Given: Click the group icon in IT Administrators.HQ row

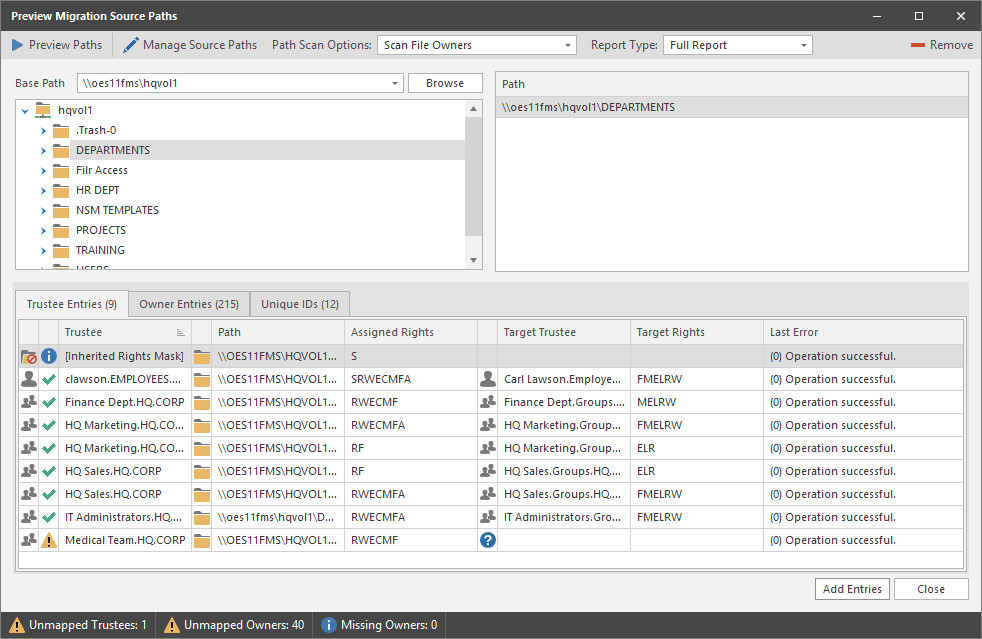Looking at the screenshot, I should 29,517.
